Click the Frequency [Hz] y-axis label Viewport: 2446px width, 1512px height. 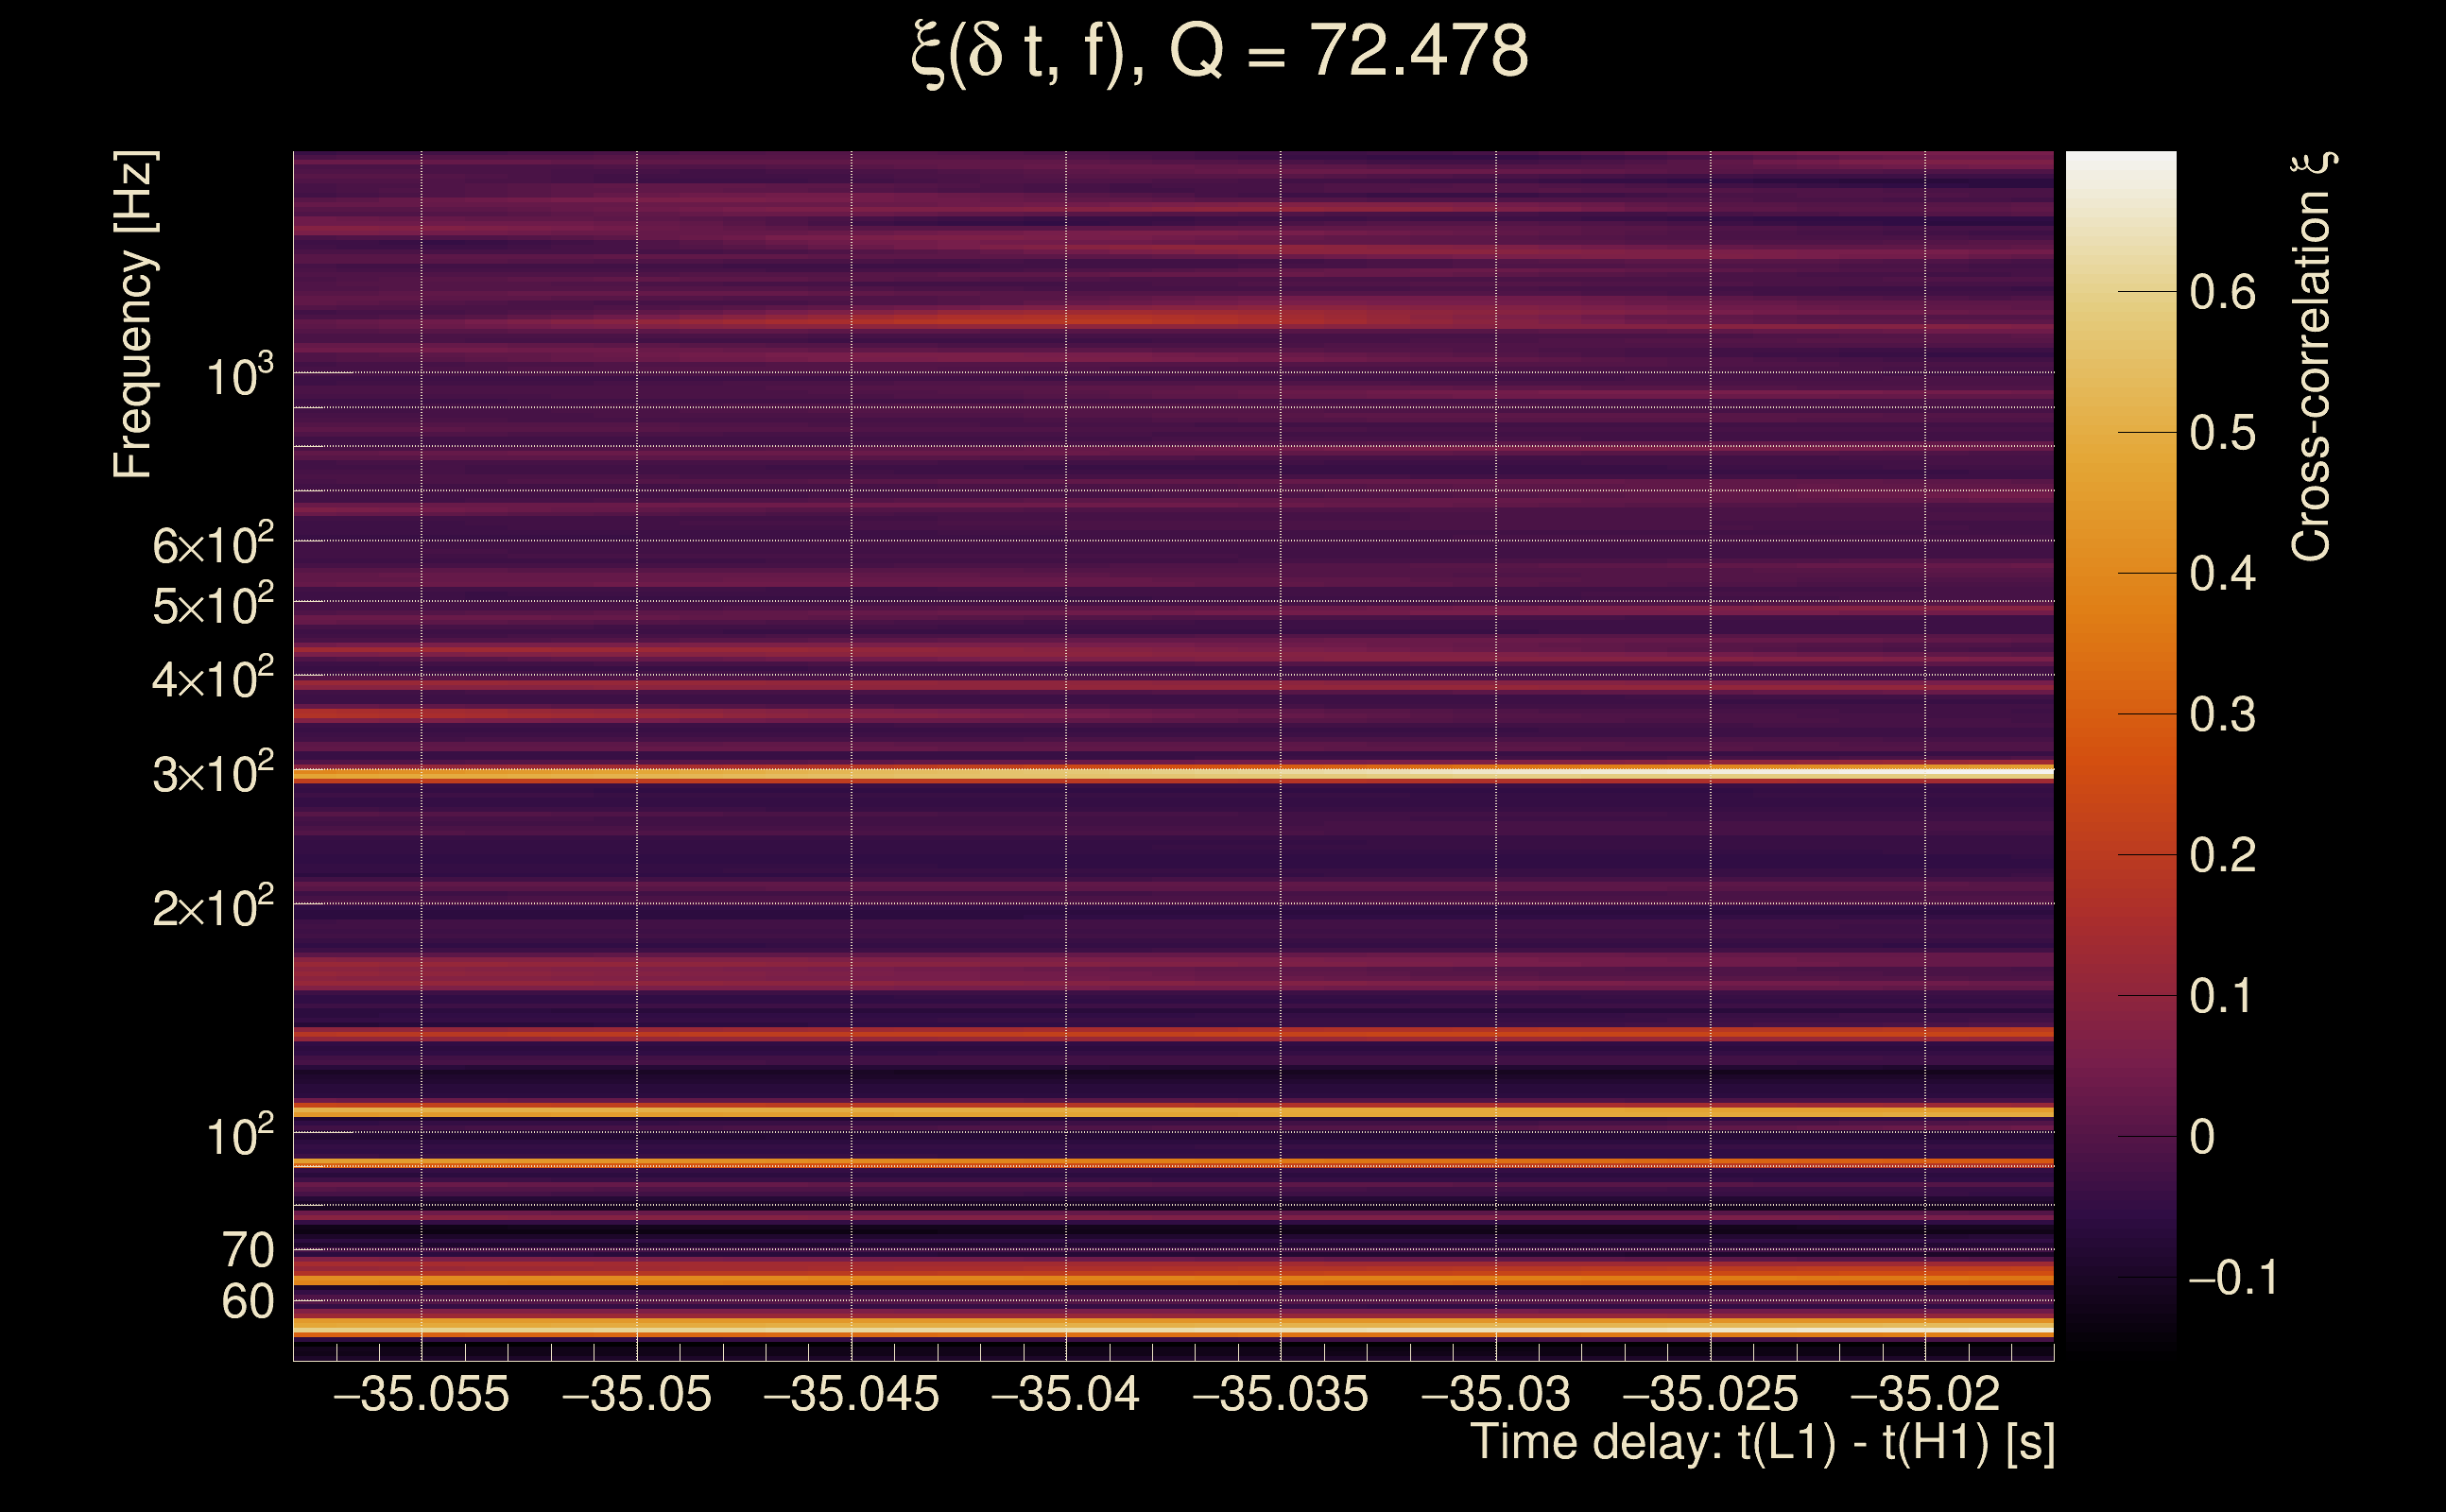(134, 315)
